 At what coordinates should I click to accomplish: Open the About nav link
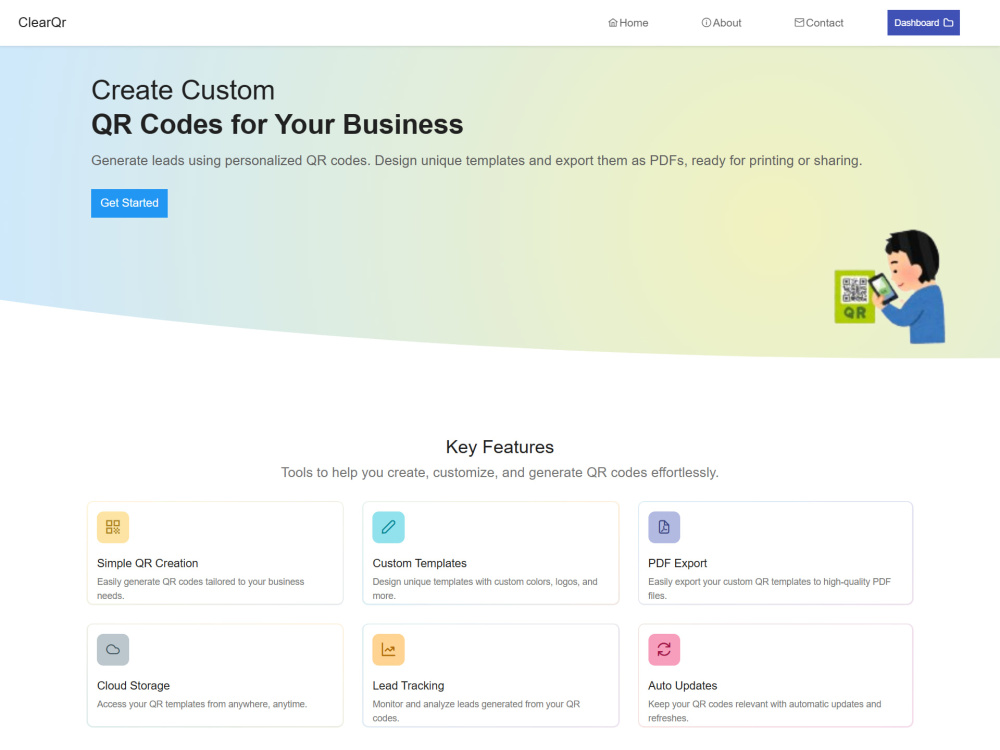coord(721,23)
